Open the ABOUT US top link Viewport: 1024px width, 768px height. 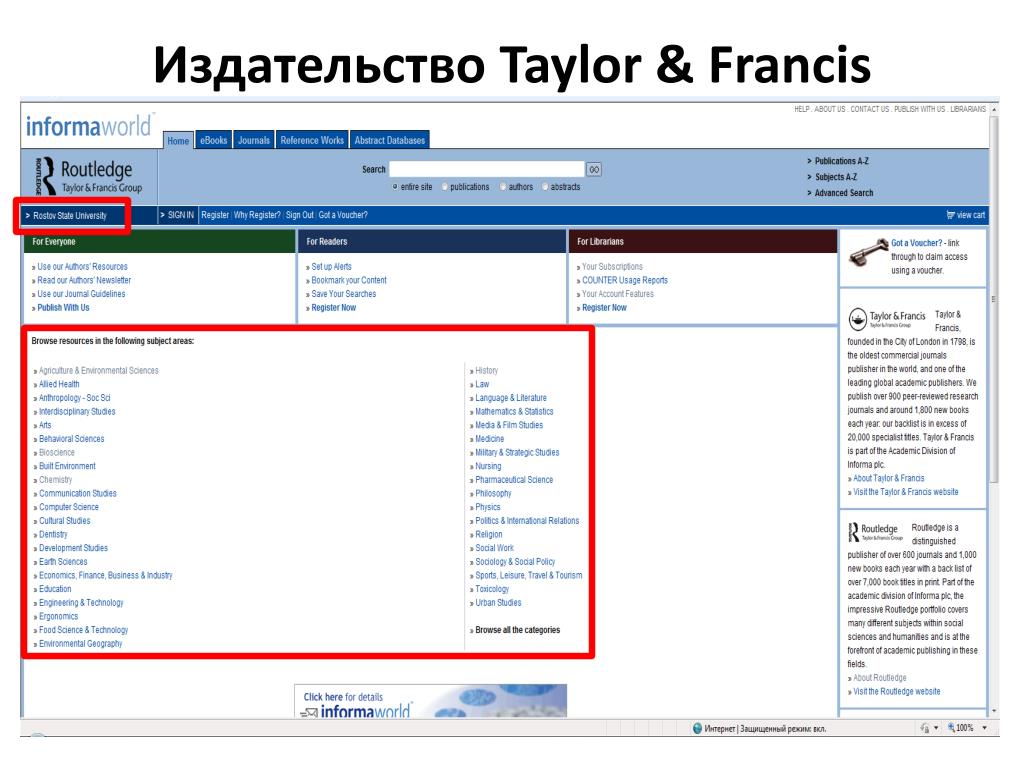point(829,109)
